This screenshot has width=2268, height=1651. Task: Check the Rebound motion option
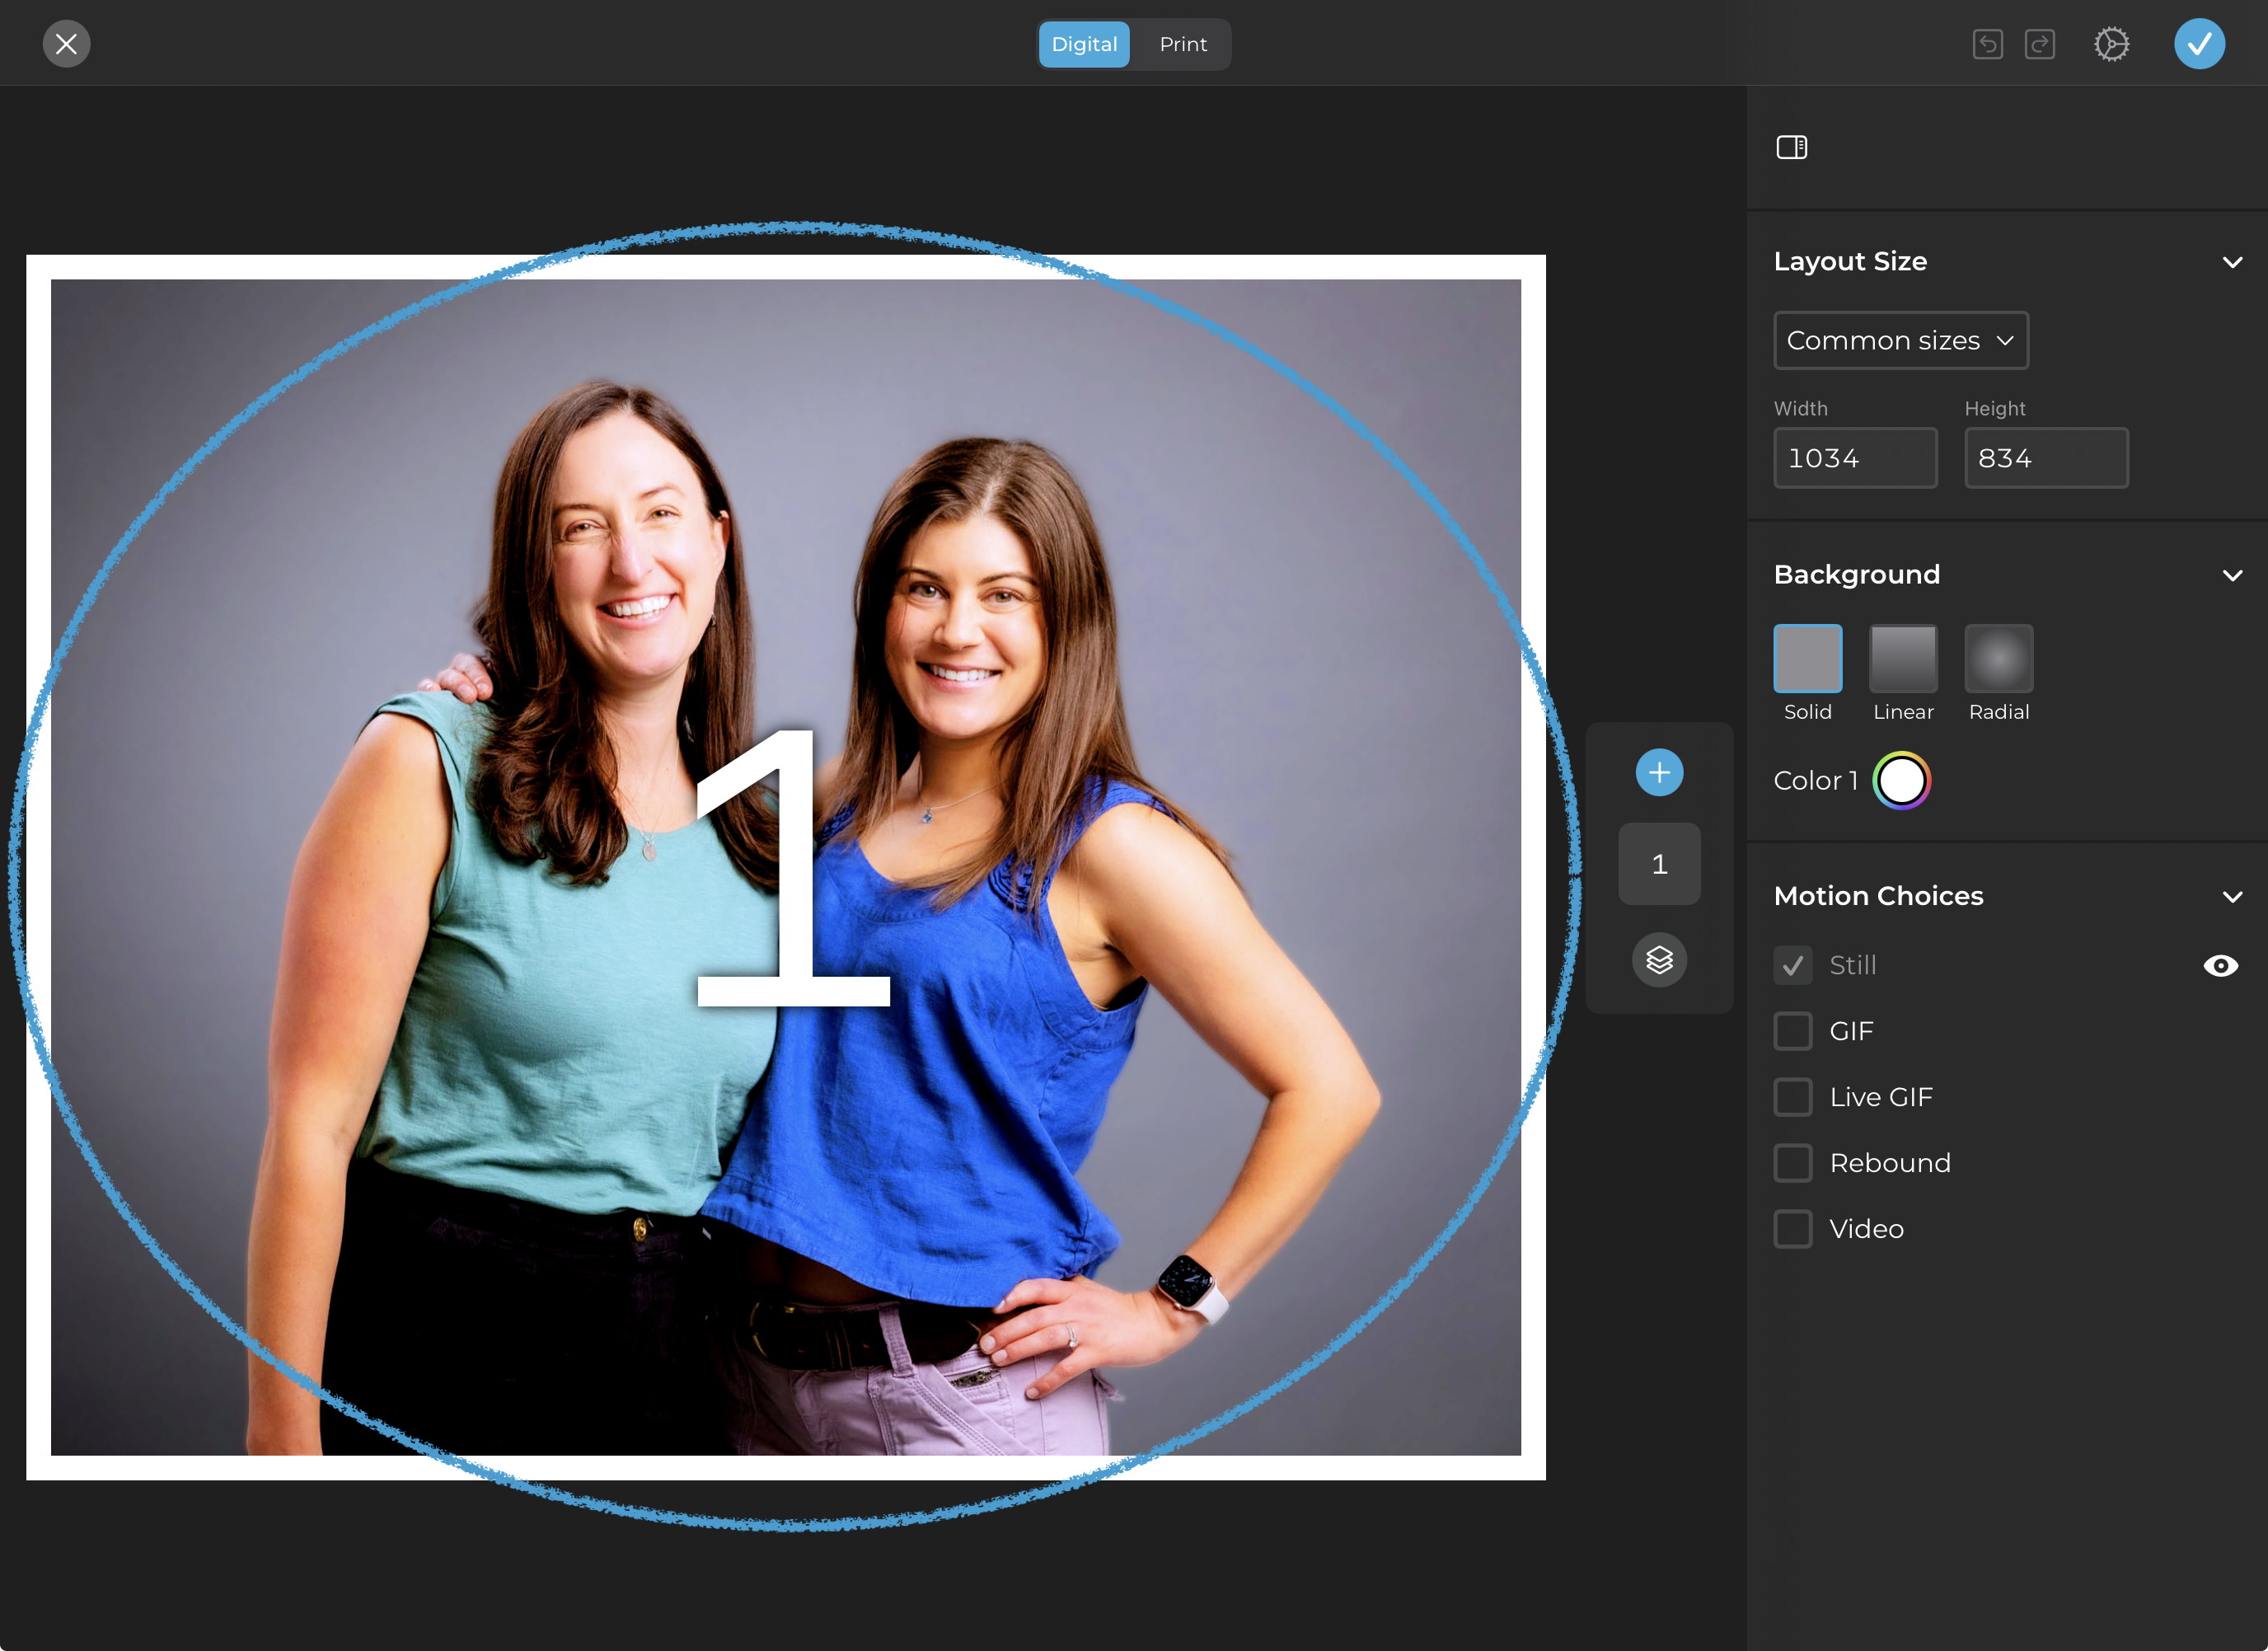[x=1792, y=1162]
